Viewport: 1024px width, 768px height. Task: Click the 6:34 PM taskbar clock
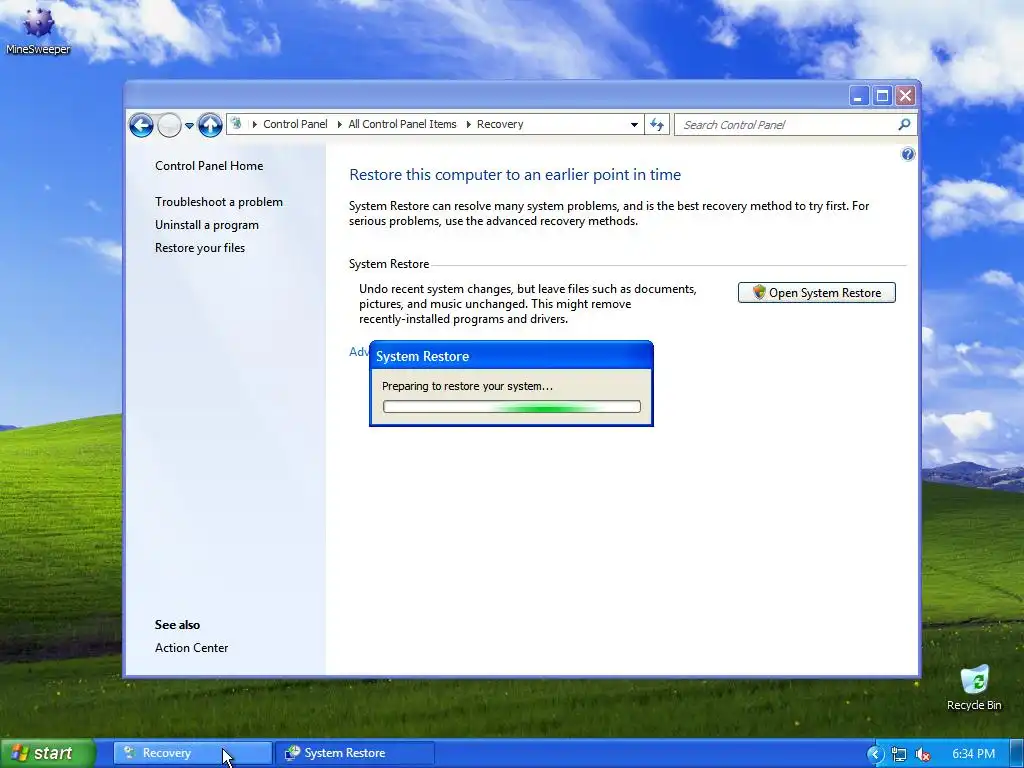(x=973, y=754)
